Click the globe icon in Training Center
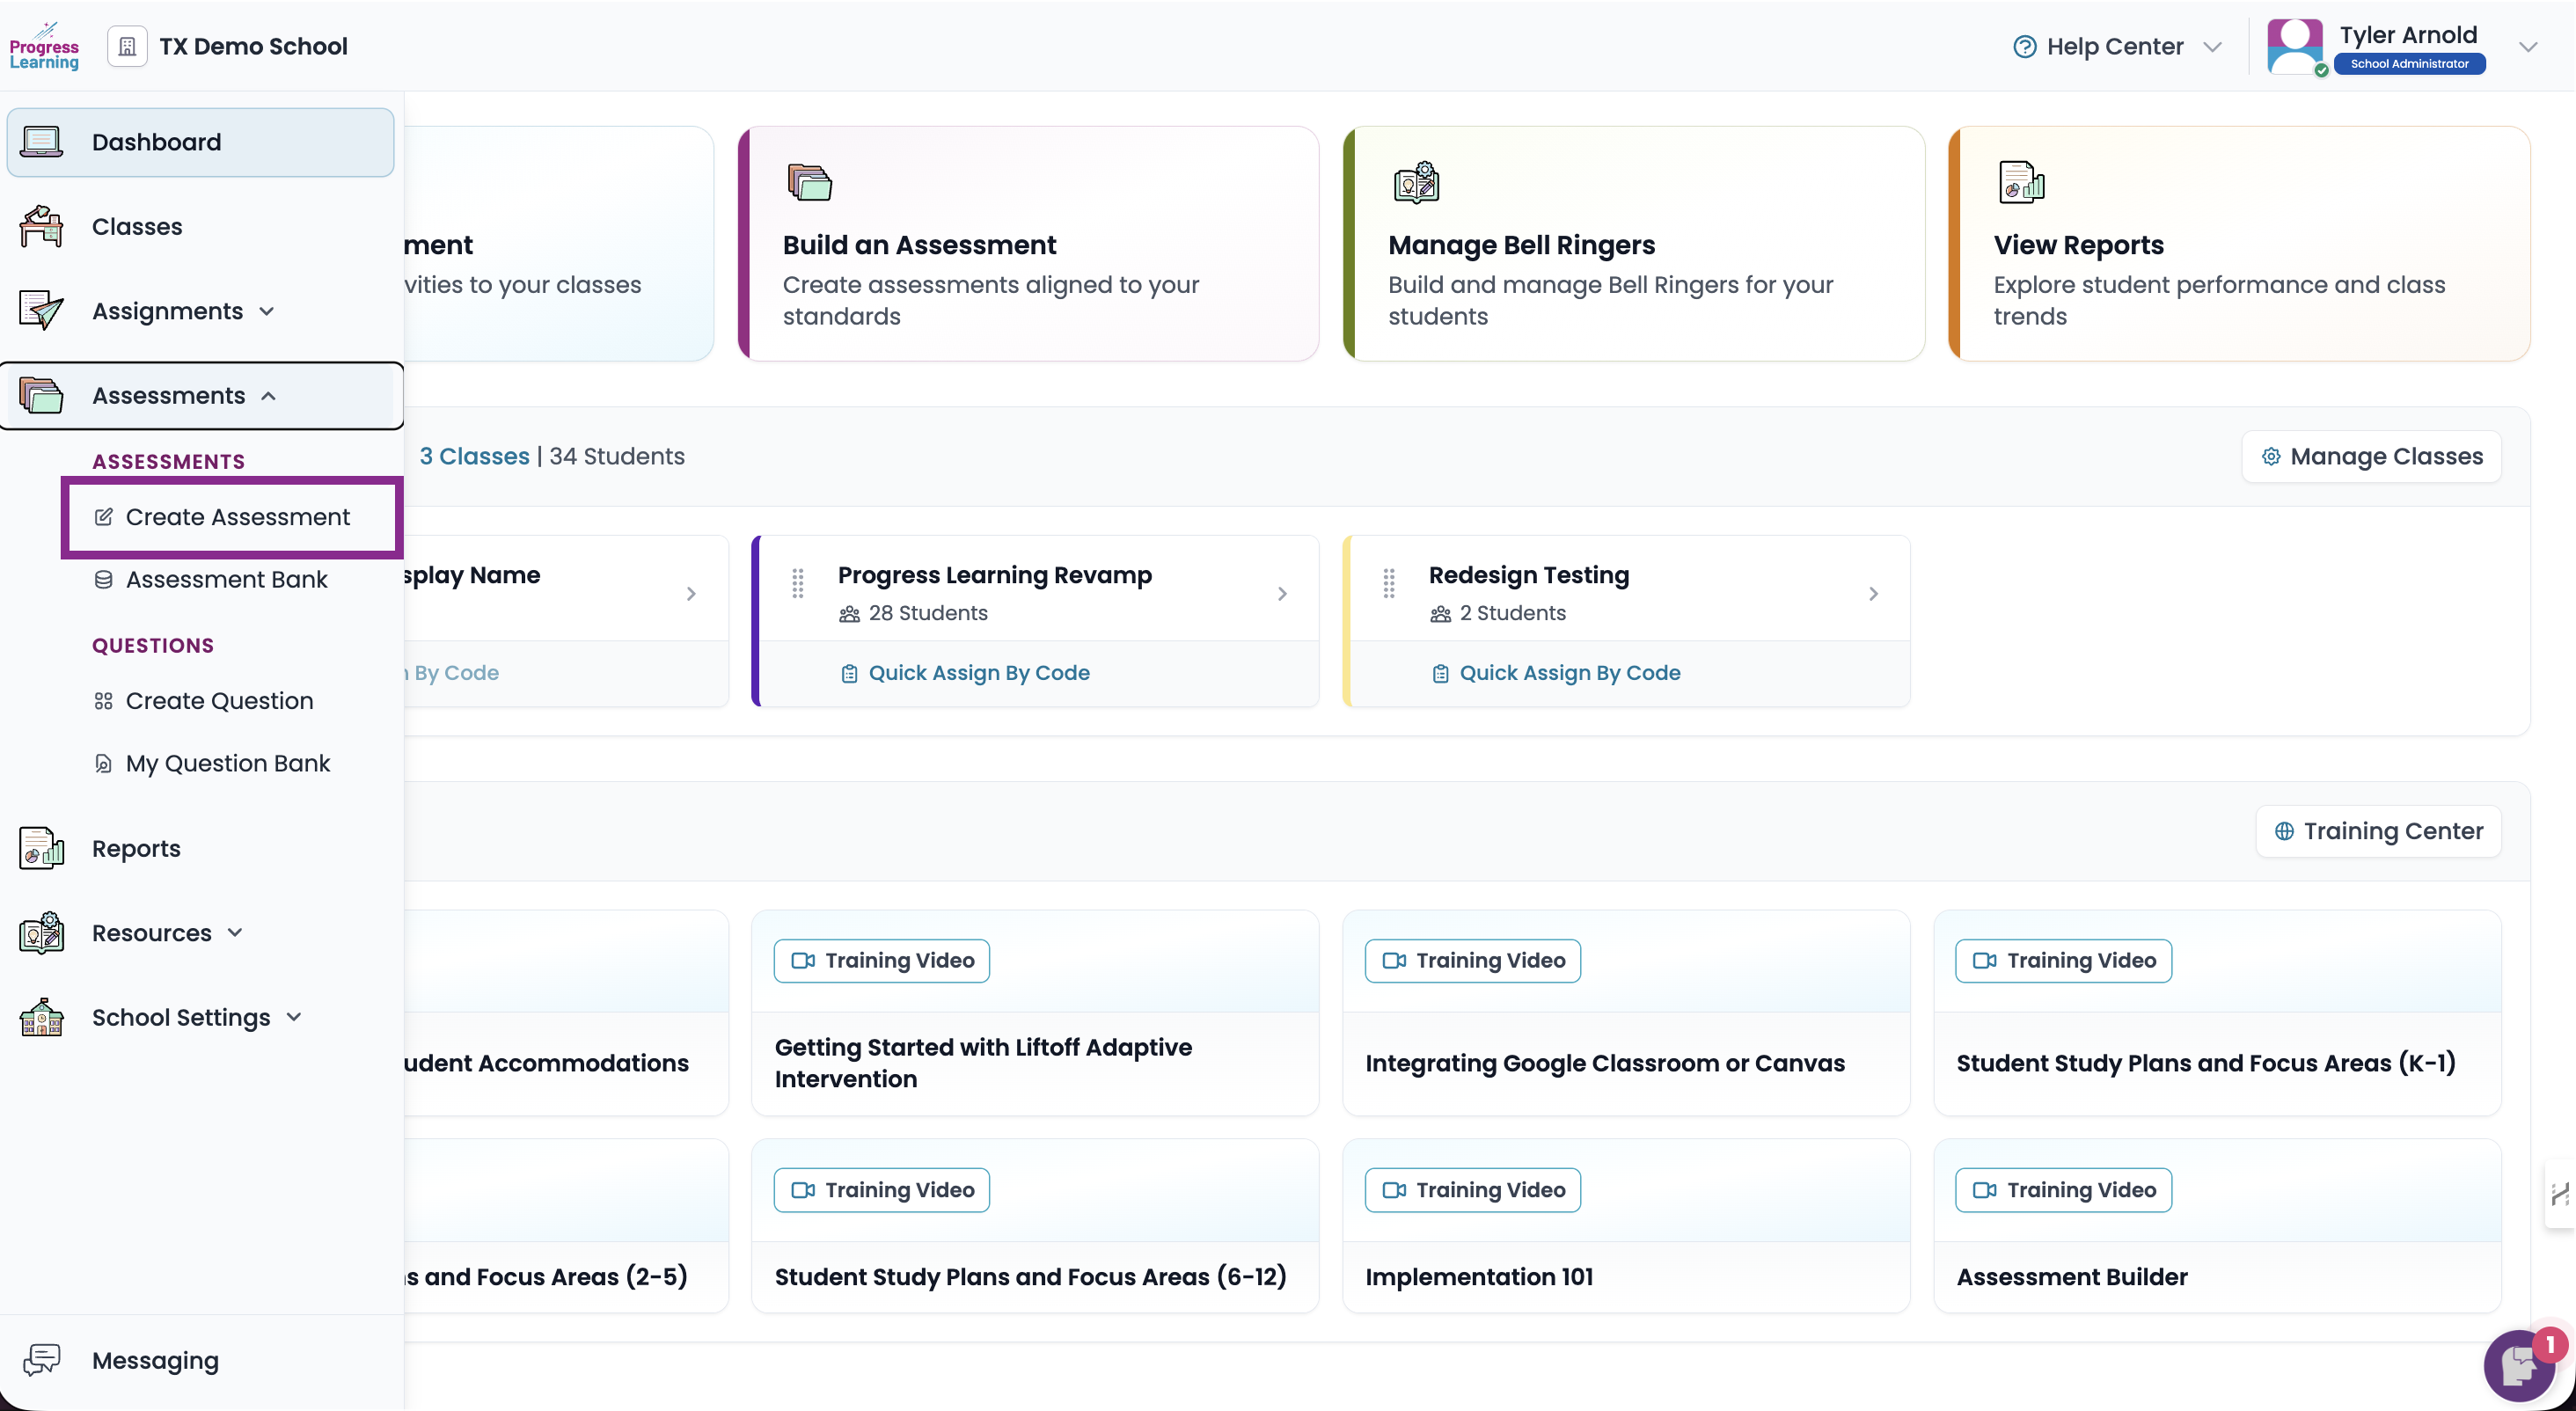2576x1411 pixels. [2285, 831]
